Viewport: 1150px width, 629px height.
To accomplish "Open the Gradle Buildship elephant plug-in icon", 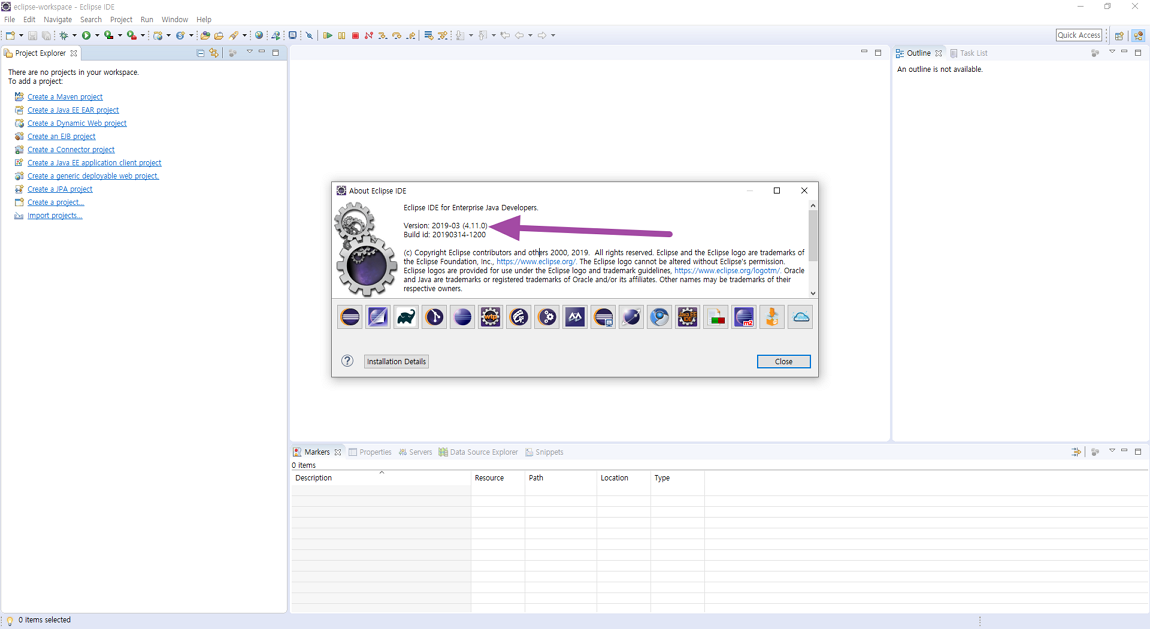I will pyautogui.click(x=406, y=317).
